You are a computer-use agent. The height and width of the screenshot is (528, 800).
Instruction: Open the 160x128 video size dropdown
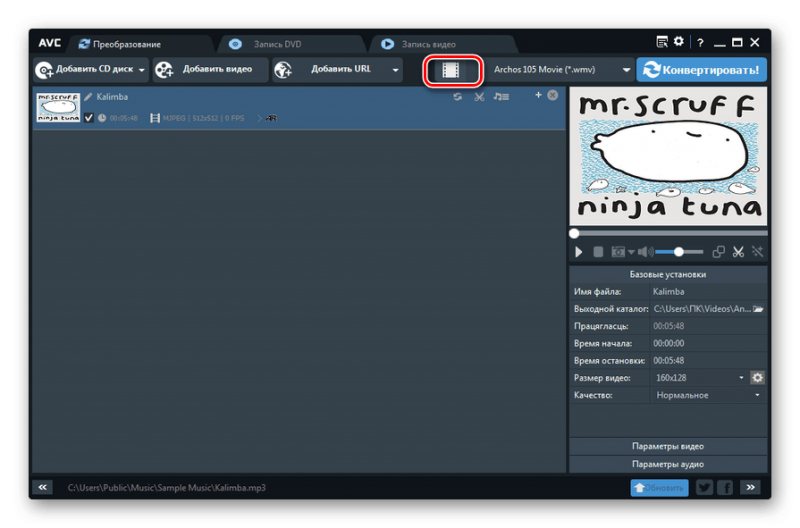[741, 377]
